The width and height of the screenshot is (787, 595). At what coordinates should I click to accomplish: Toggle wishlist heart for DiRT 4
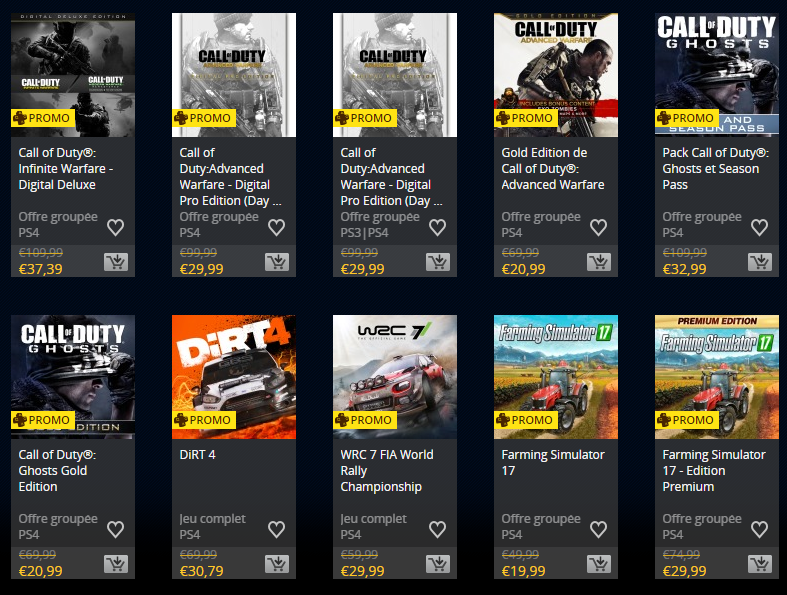(277, 529)
